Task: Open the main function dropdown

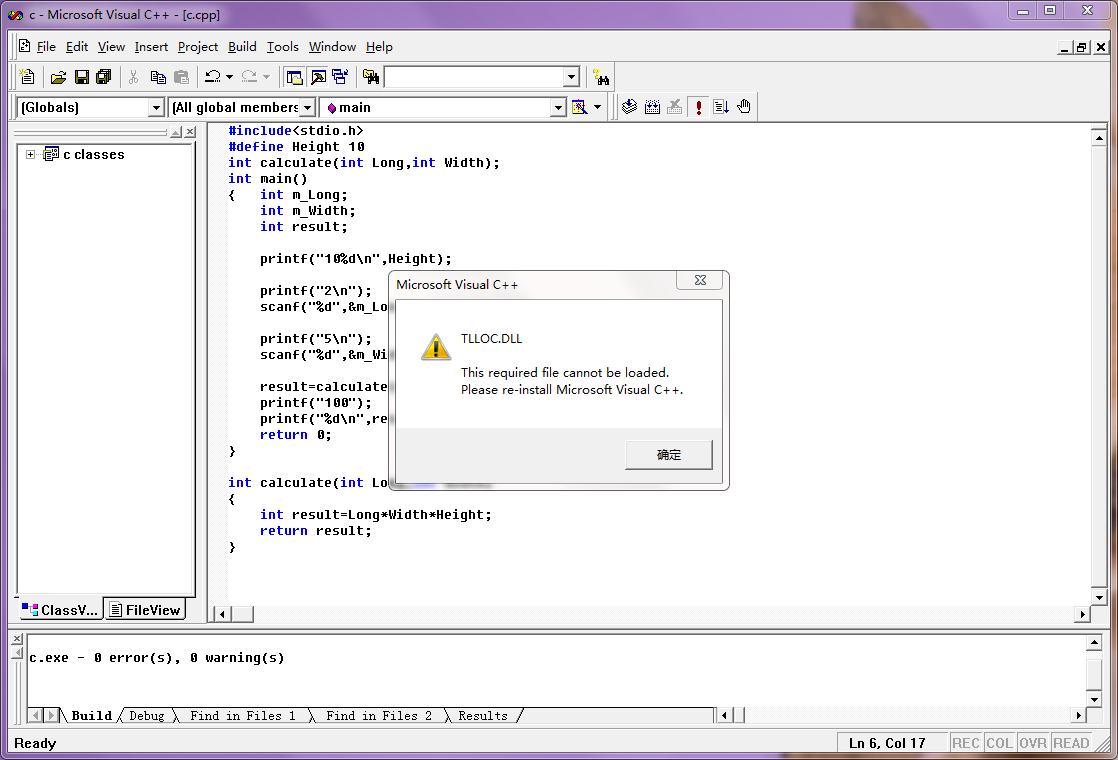Action: pos(558,108)
